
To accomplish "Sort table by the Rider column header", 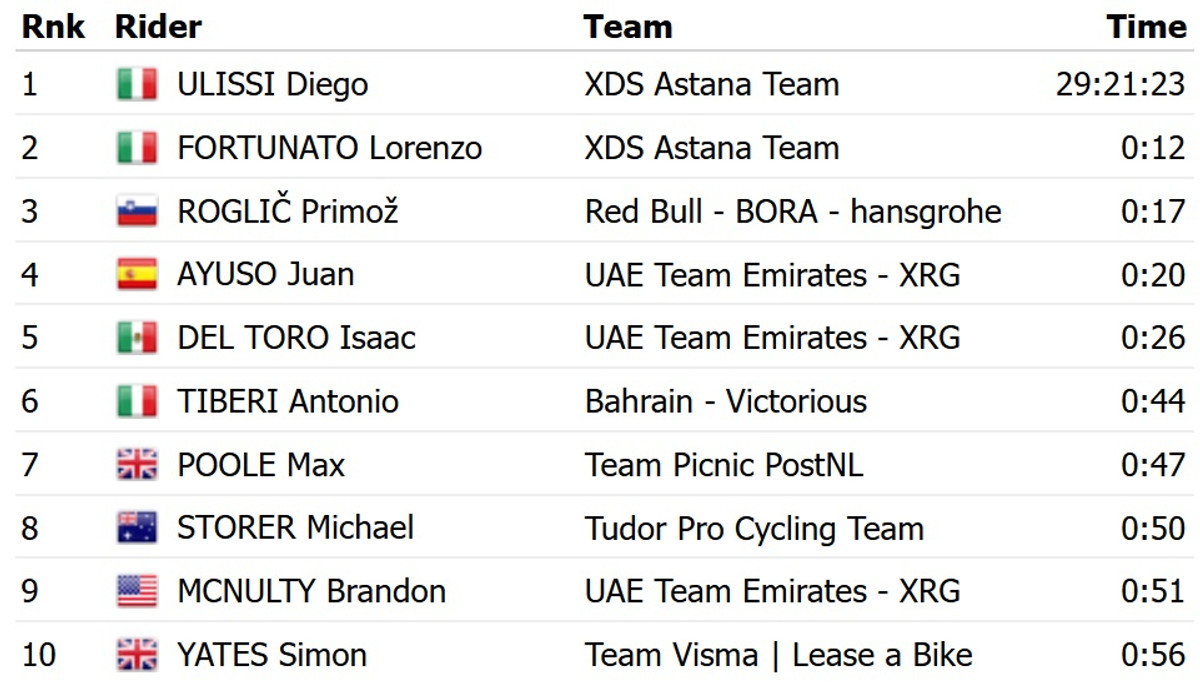I will (158, 27).
